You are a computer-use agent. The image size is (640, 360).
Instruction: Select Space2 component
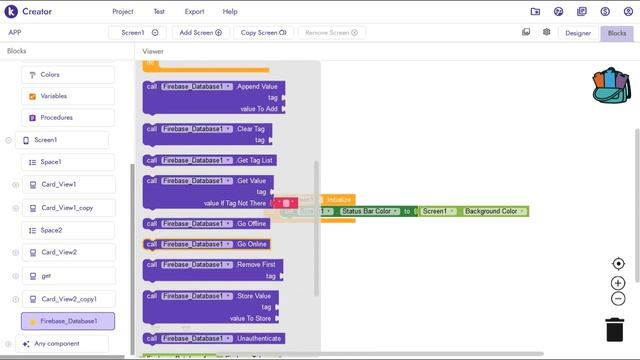(x=68, y=231)
